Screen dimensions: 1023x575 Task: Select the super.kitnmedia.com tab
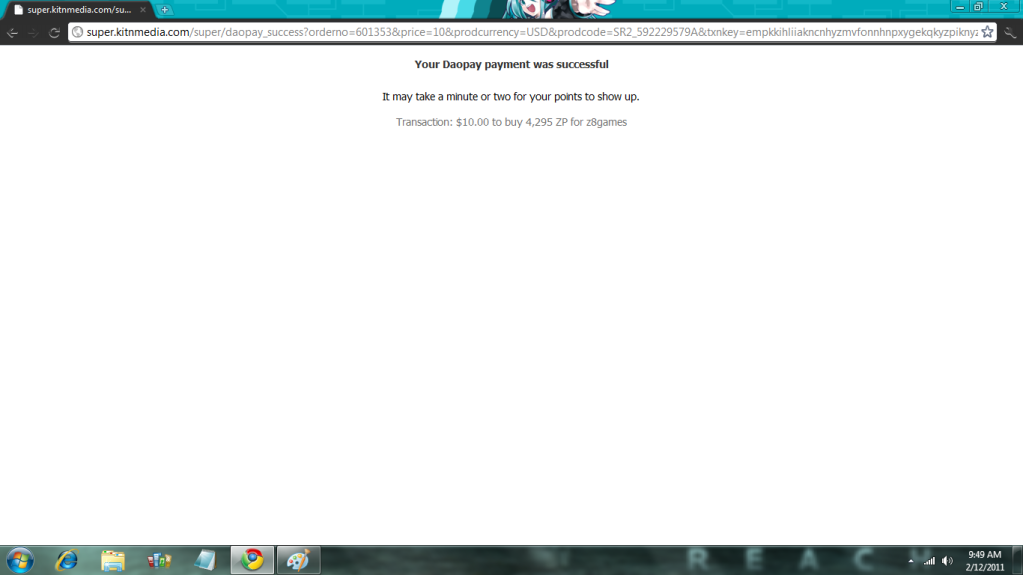(78, 10)
